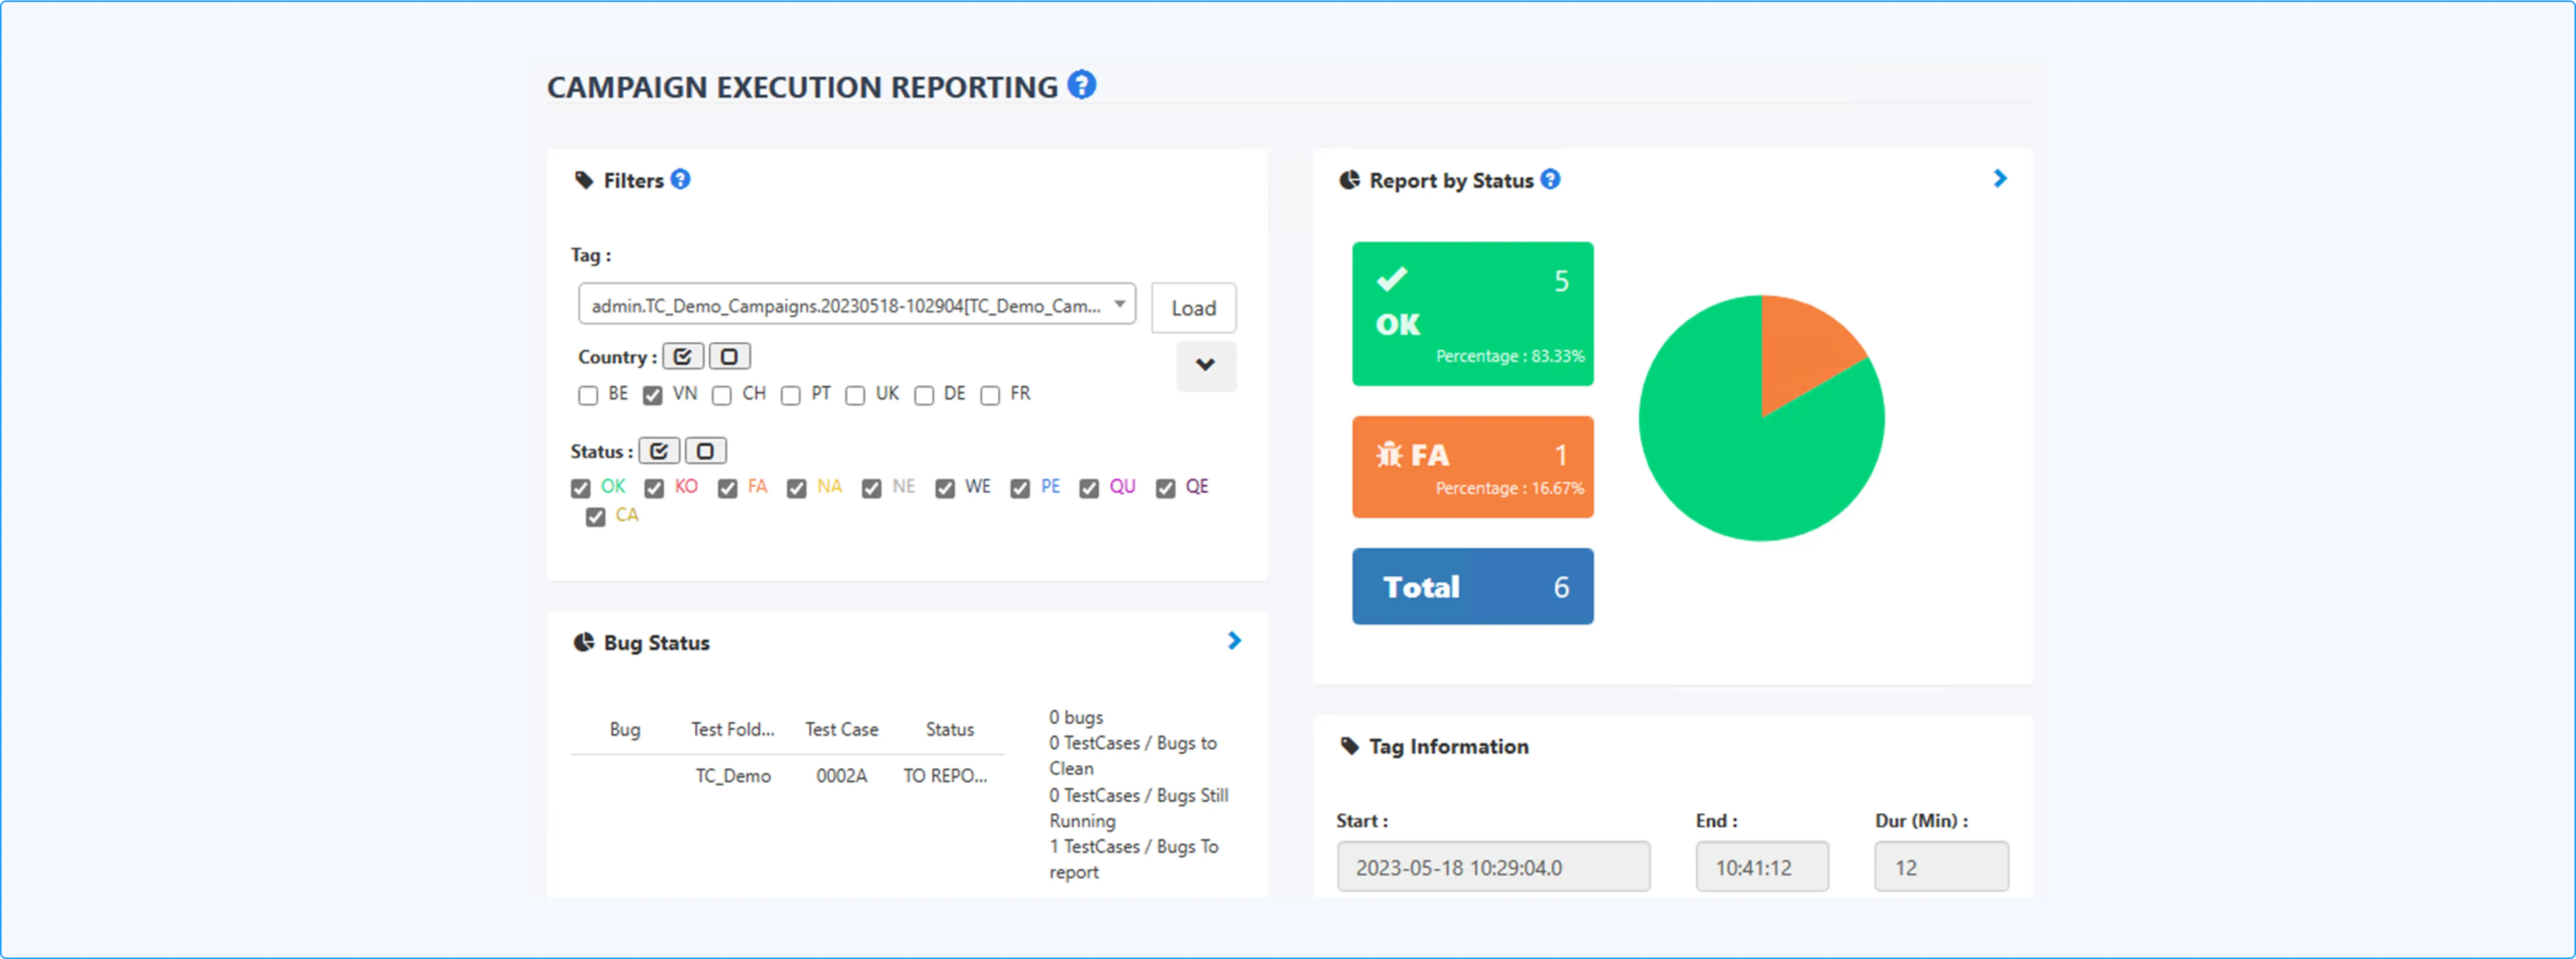Click the orange FA status card

pos(1473,467)
